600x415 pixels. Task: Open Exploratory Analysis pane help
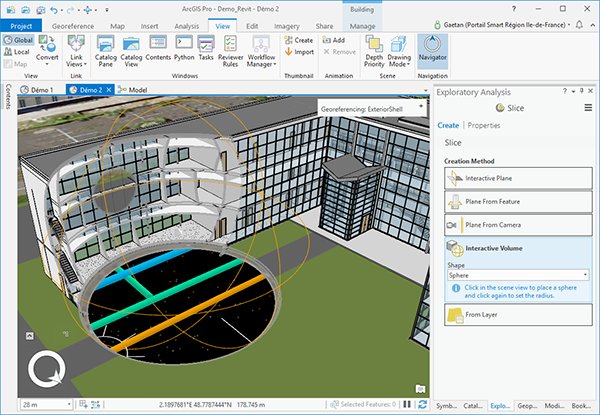pos(565,91)
